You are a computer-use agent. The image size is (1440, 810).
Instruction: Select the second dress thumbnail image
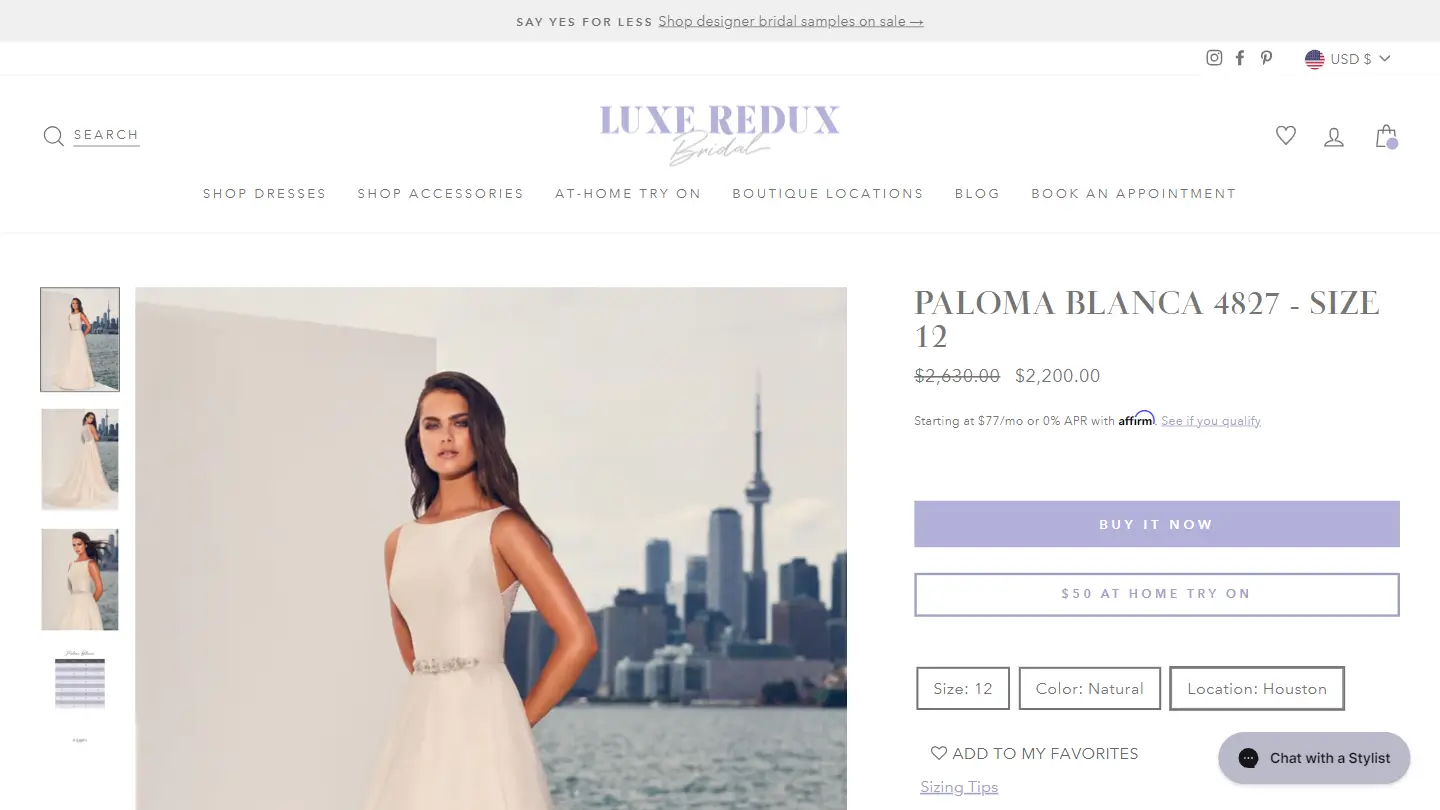coord(80,460)
